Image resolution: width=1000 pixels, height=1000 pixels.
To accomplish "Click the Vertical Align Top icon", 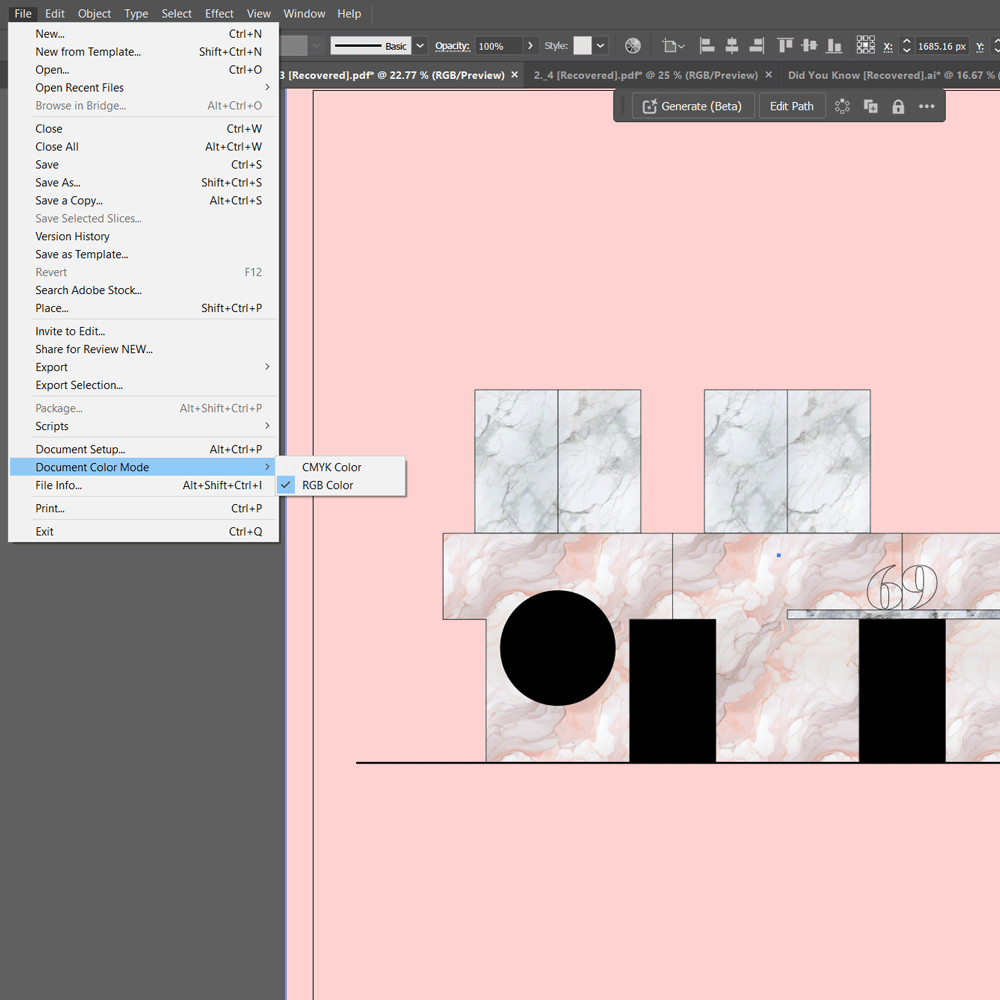I will point(785,45).
